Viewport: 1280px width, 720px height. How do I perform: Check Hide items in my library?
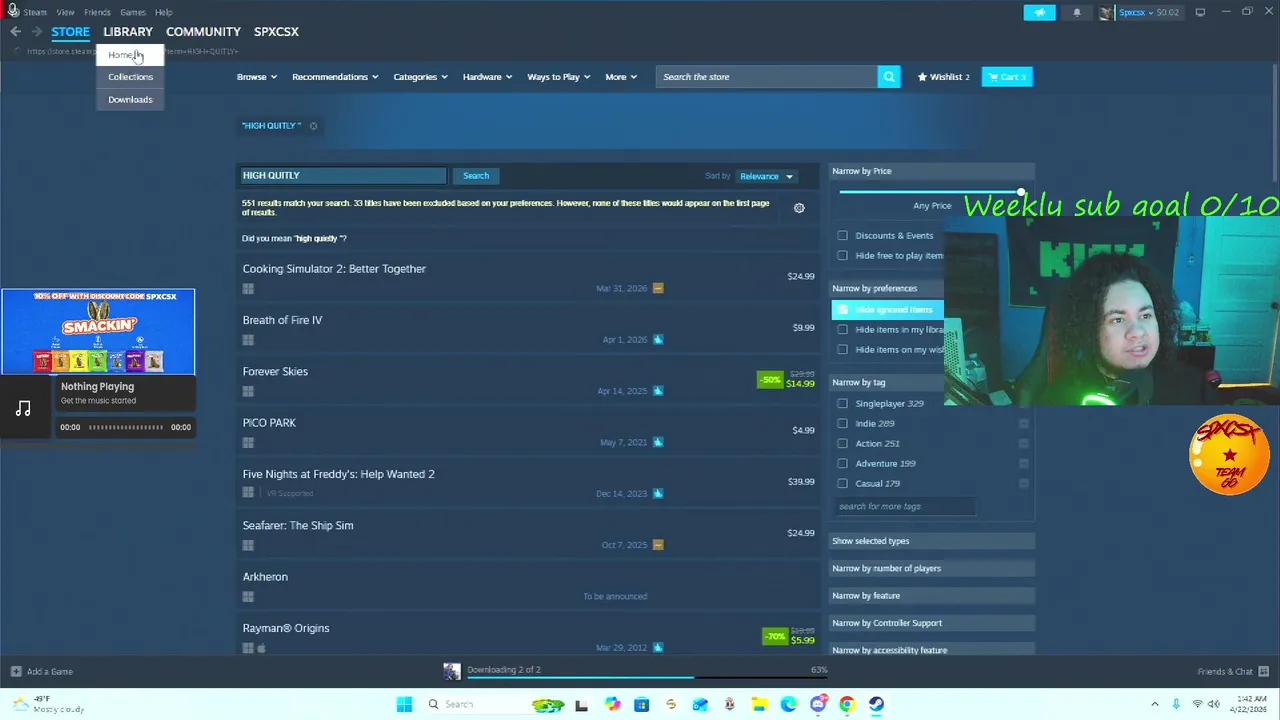click(x=842, y=330)
